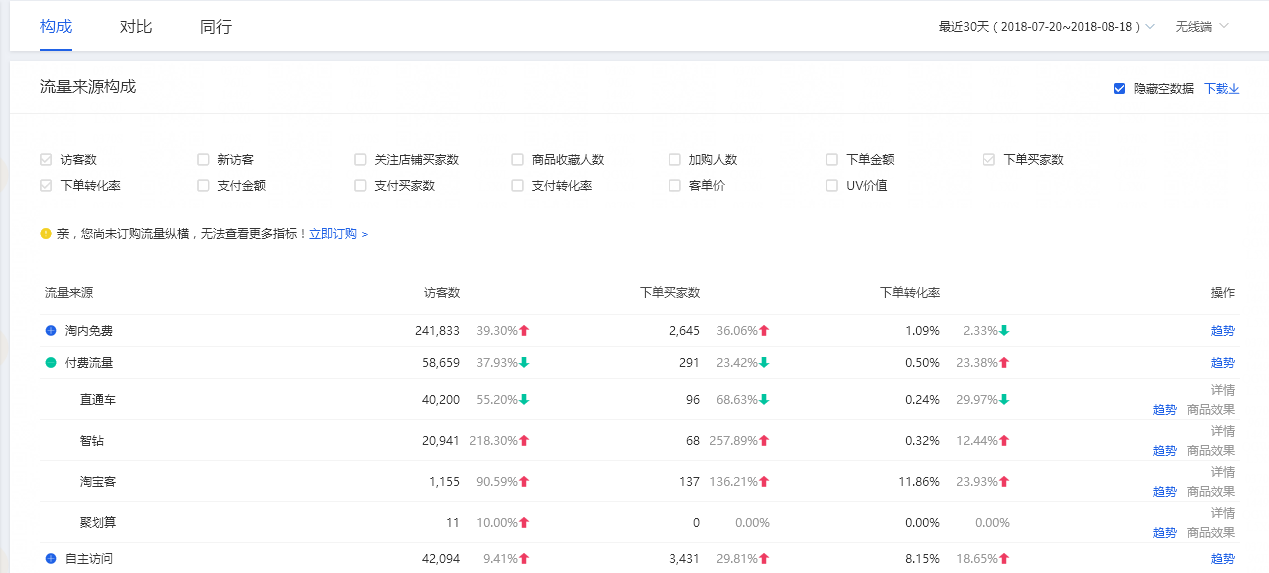Screen dimensions: 1269x573
Task: Switch to the 同行 tab
Action: [x=216, y=27]
